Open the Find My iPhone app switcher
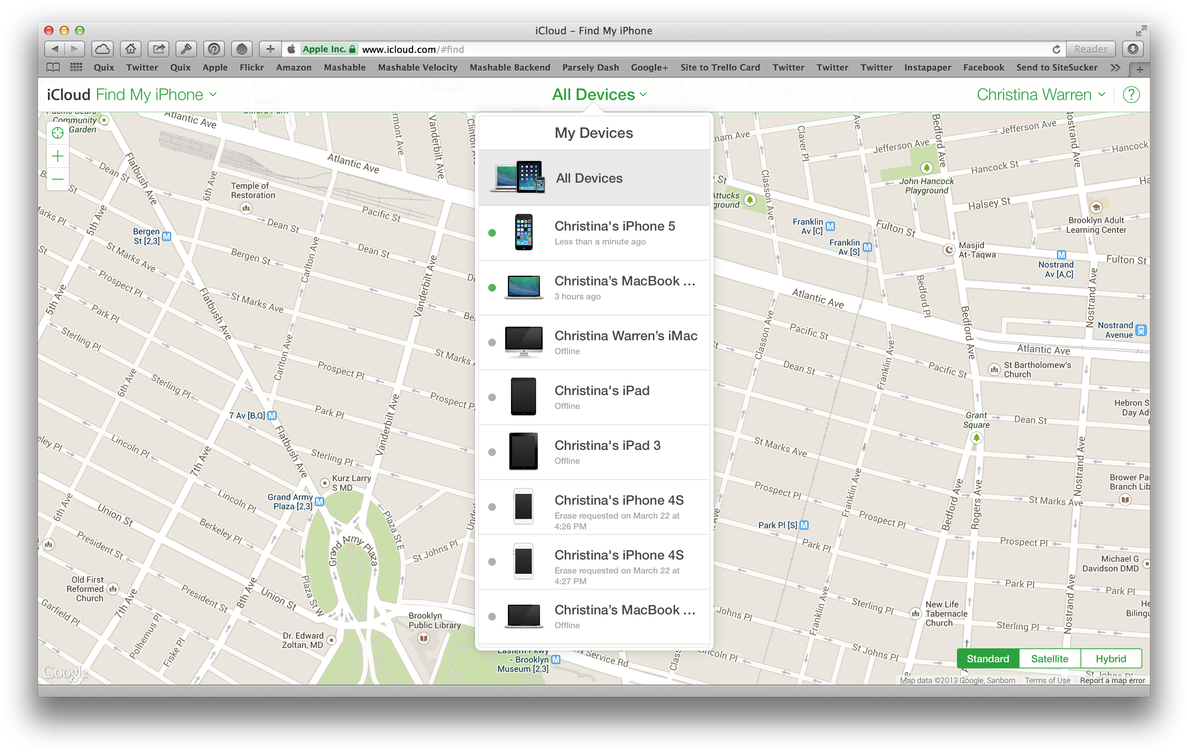This screenshot has height=752, width=1187. pos(156,95)
